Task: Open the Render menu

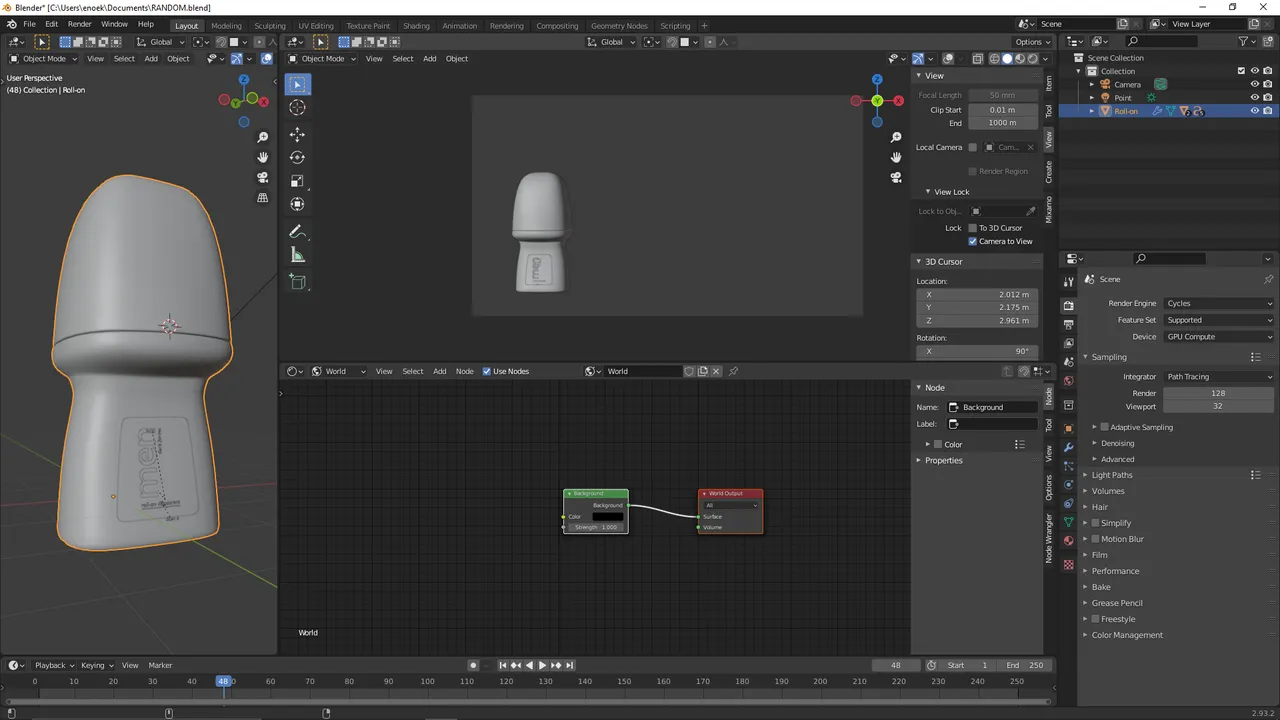Action: (80, 24)
